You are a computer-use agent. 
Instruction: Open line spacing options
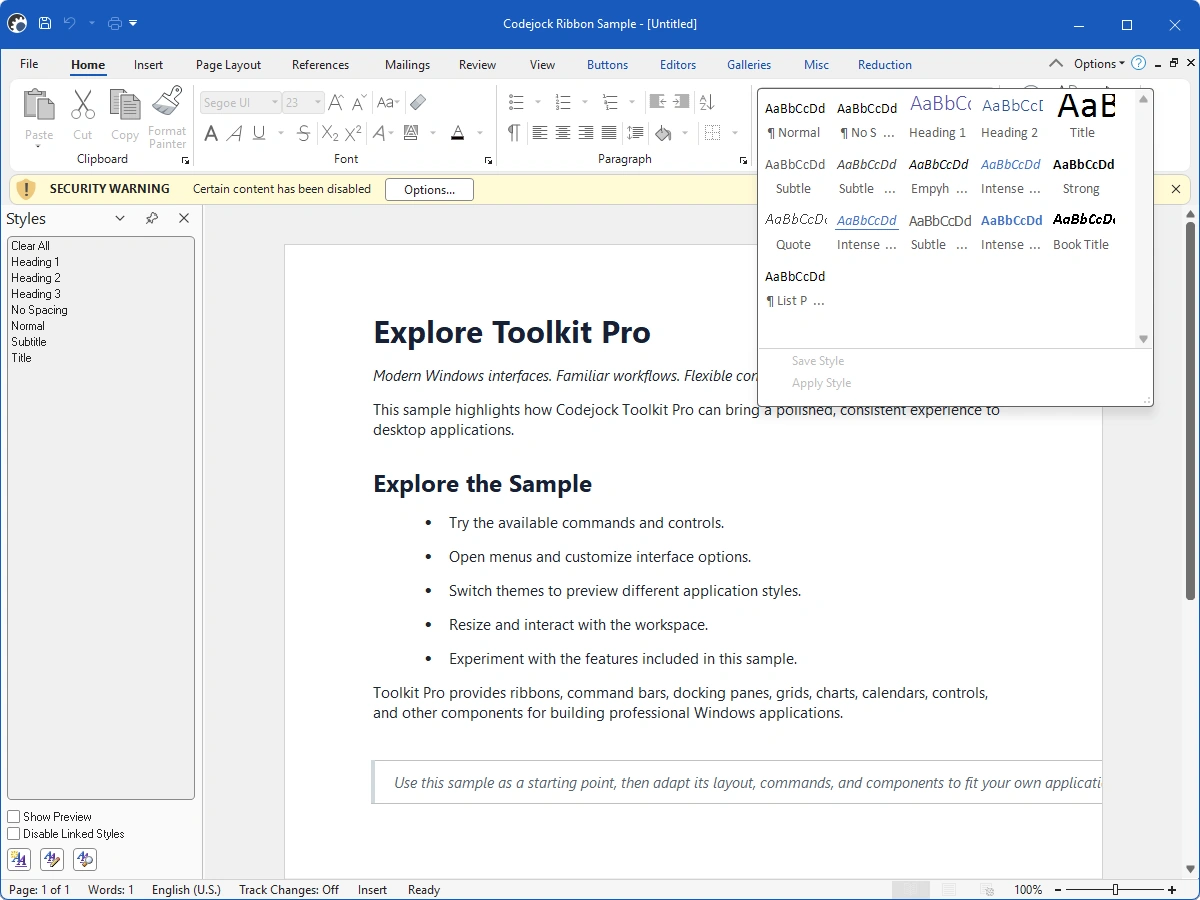pyautogui.click(x=635, y=133)
